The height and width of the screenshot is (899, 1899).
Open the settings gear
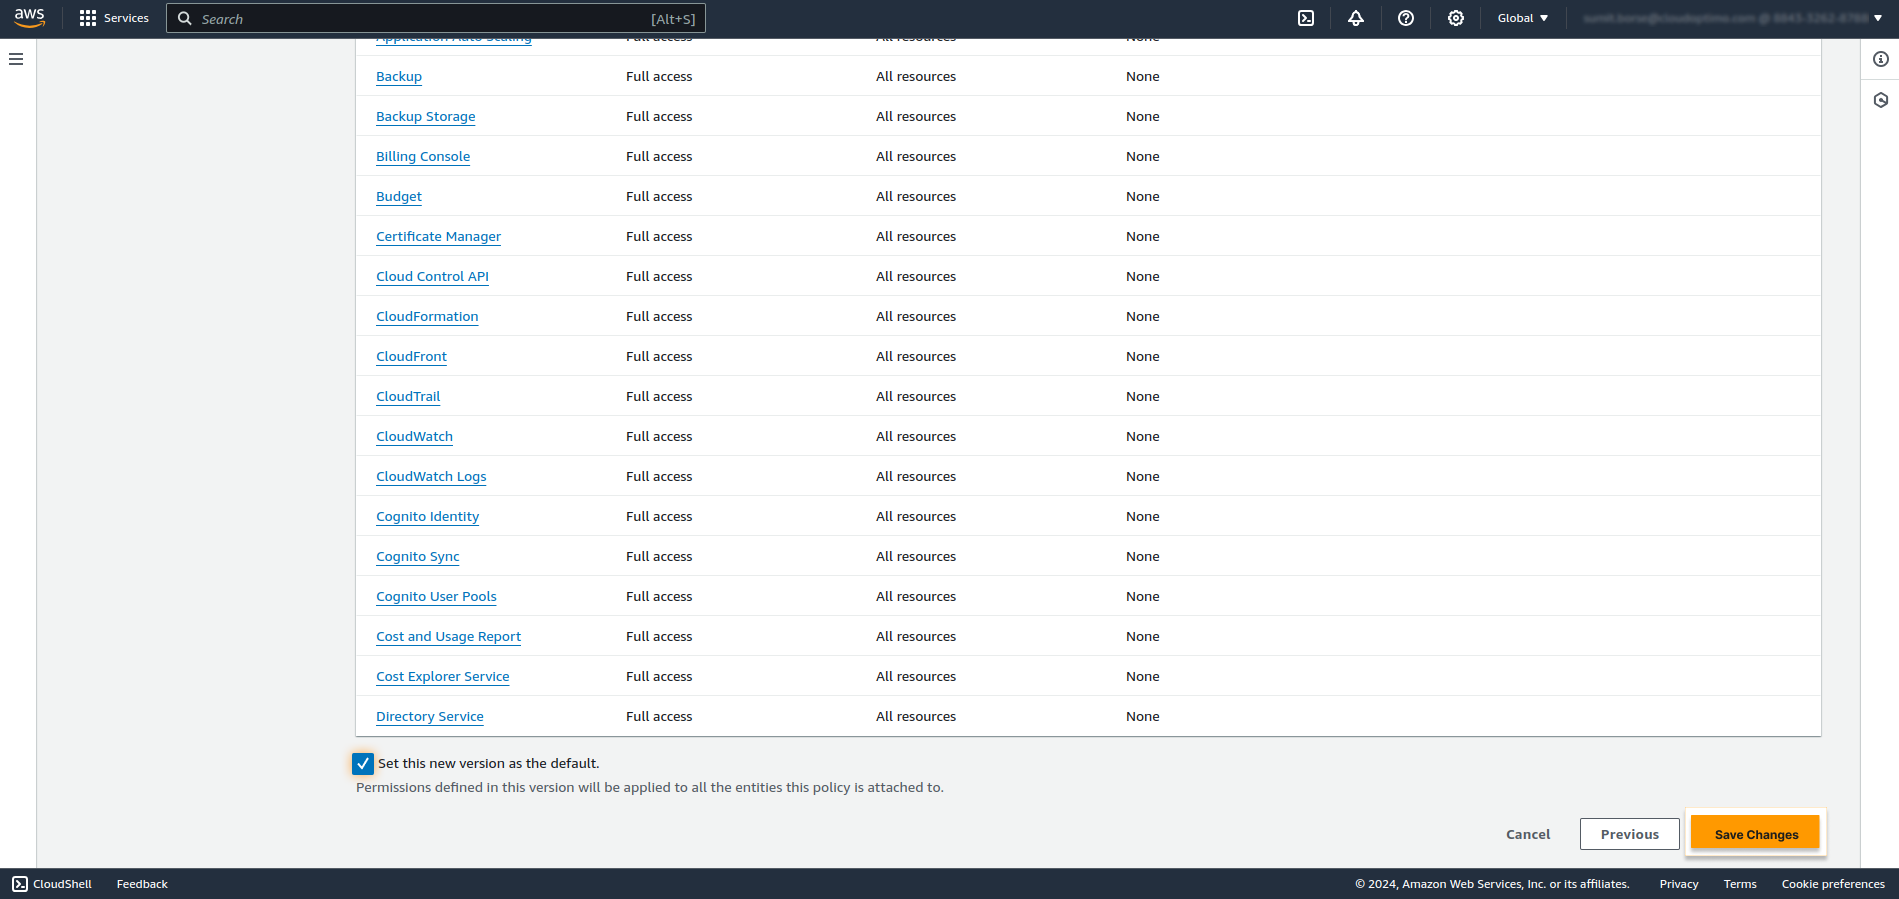(1456, 18)
